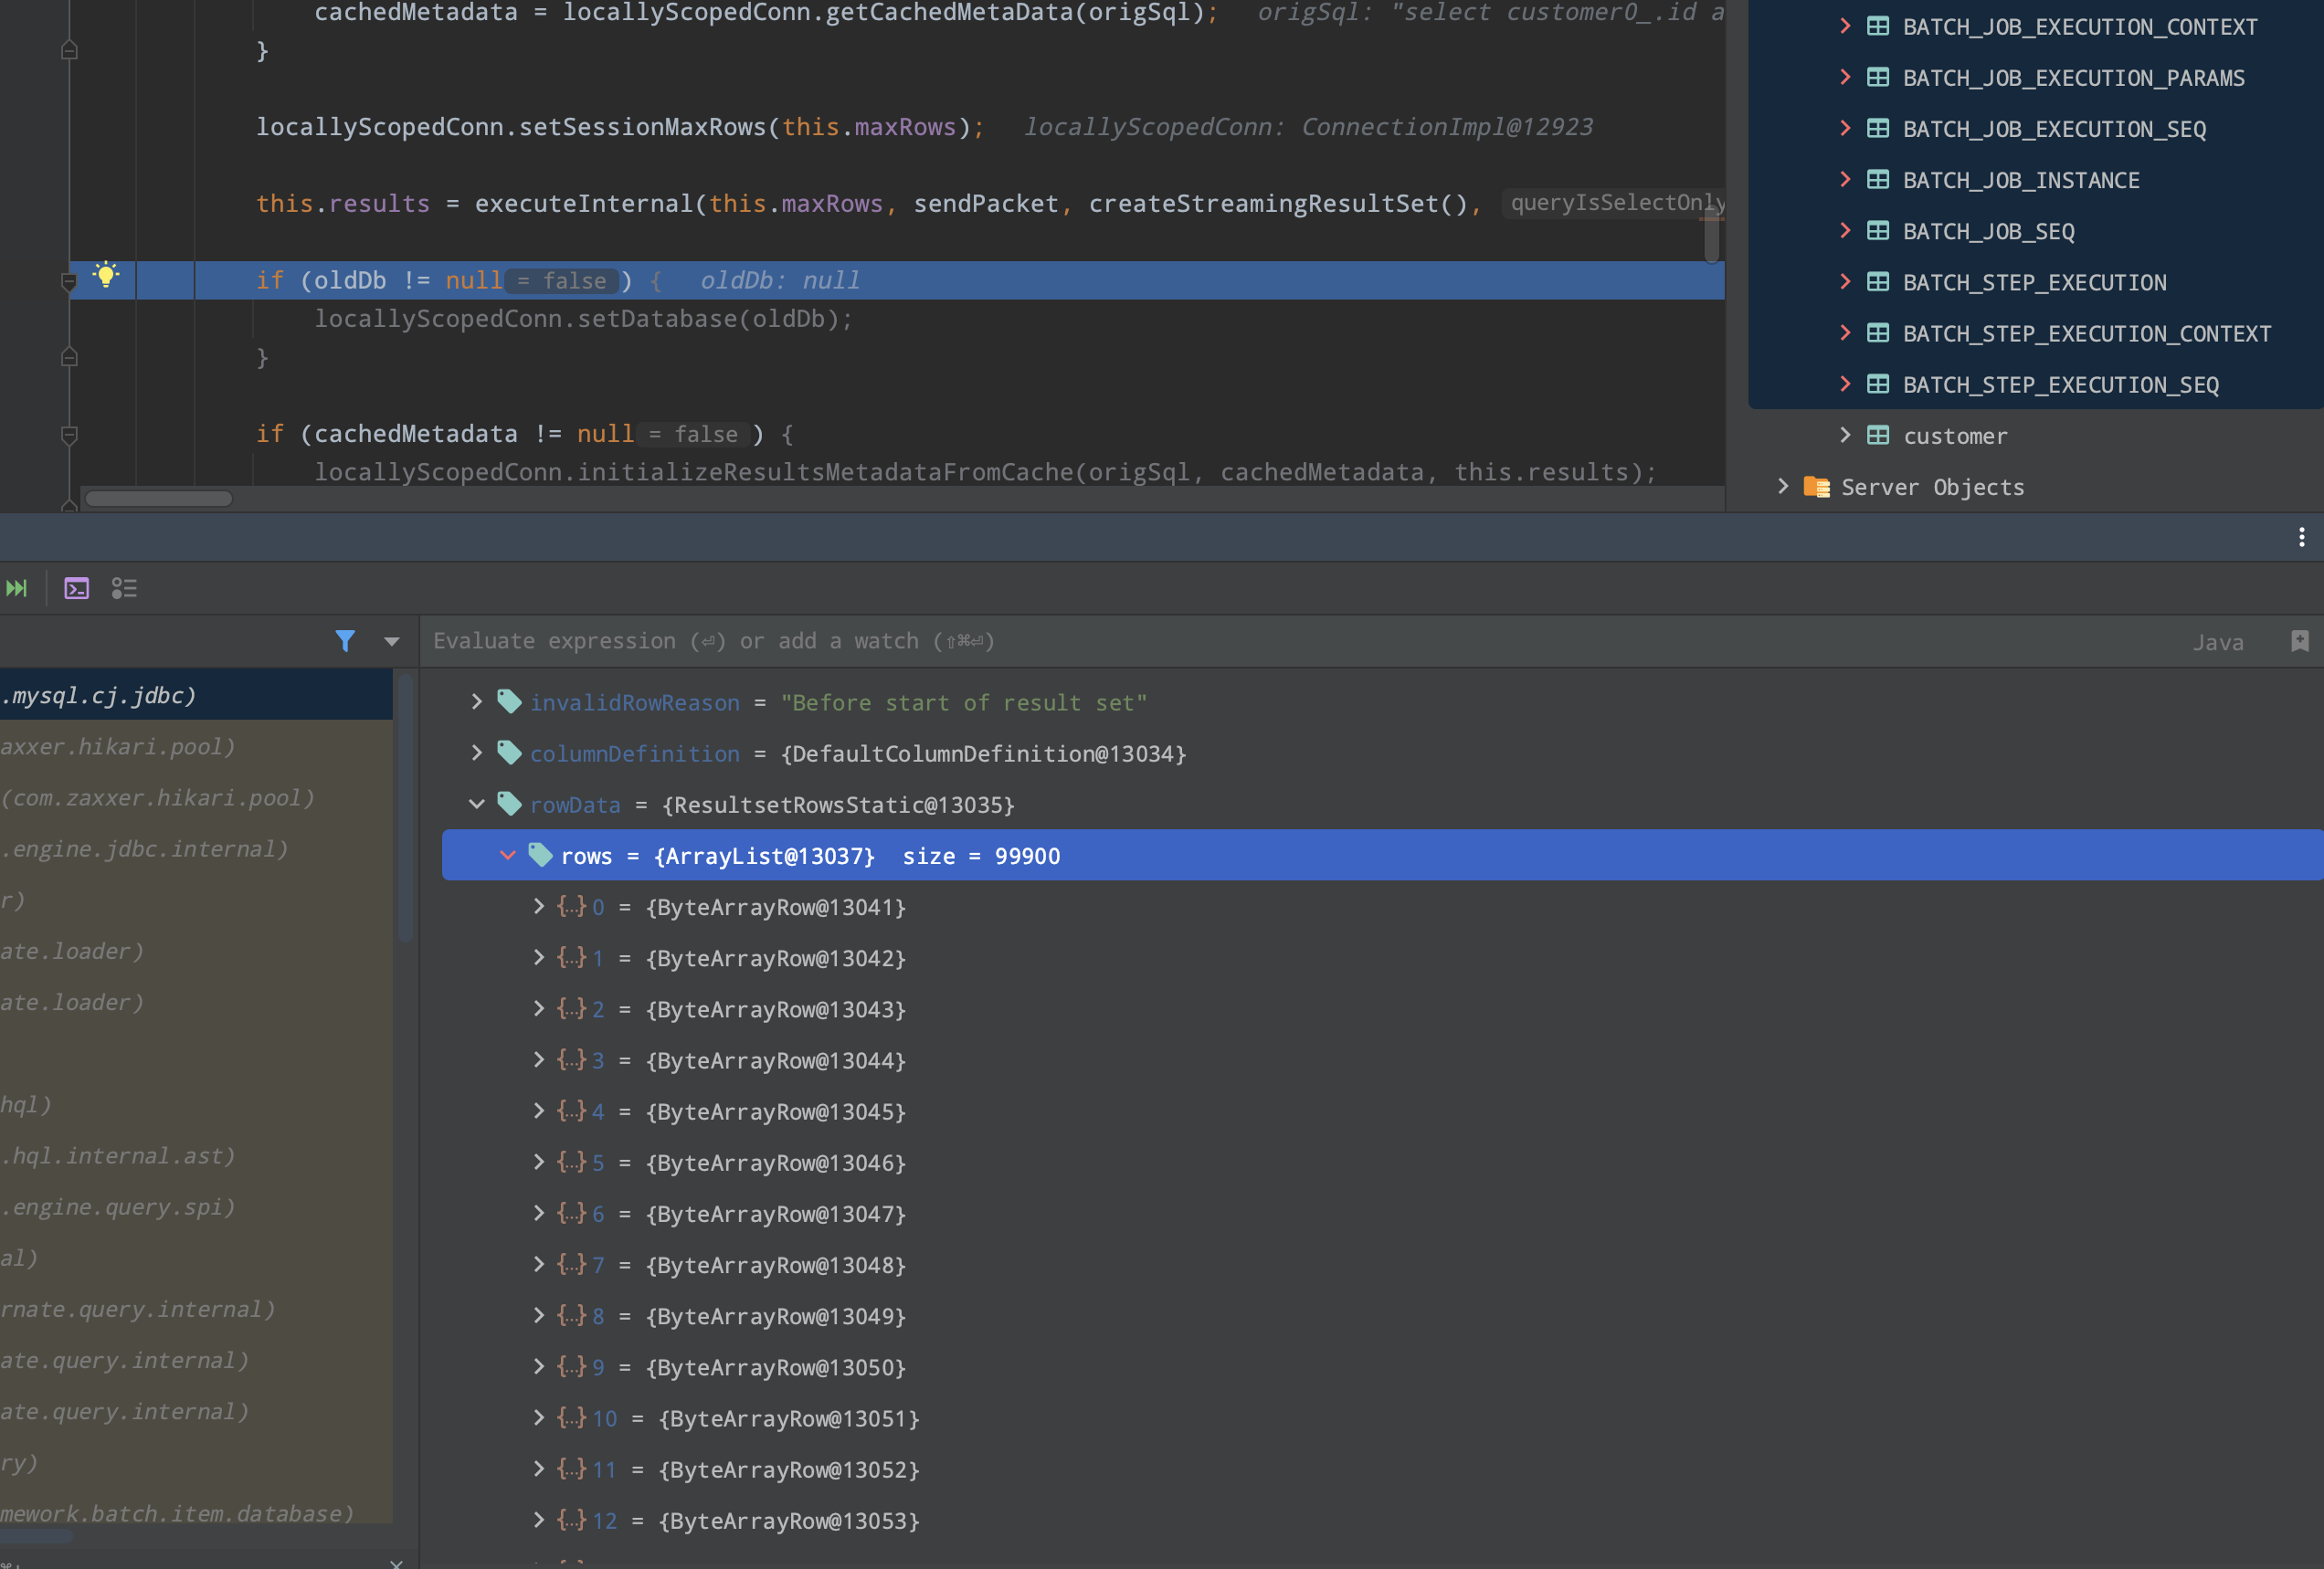2324x1569 pixels.
Task: Open the debugger console icon
Action: 77,588
